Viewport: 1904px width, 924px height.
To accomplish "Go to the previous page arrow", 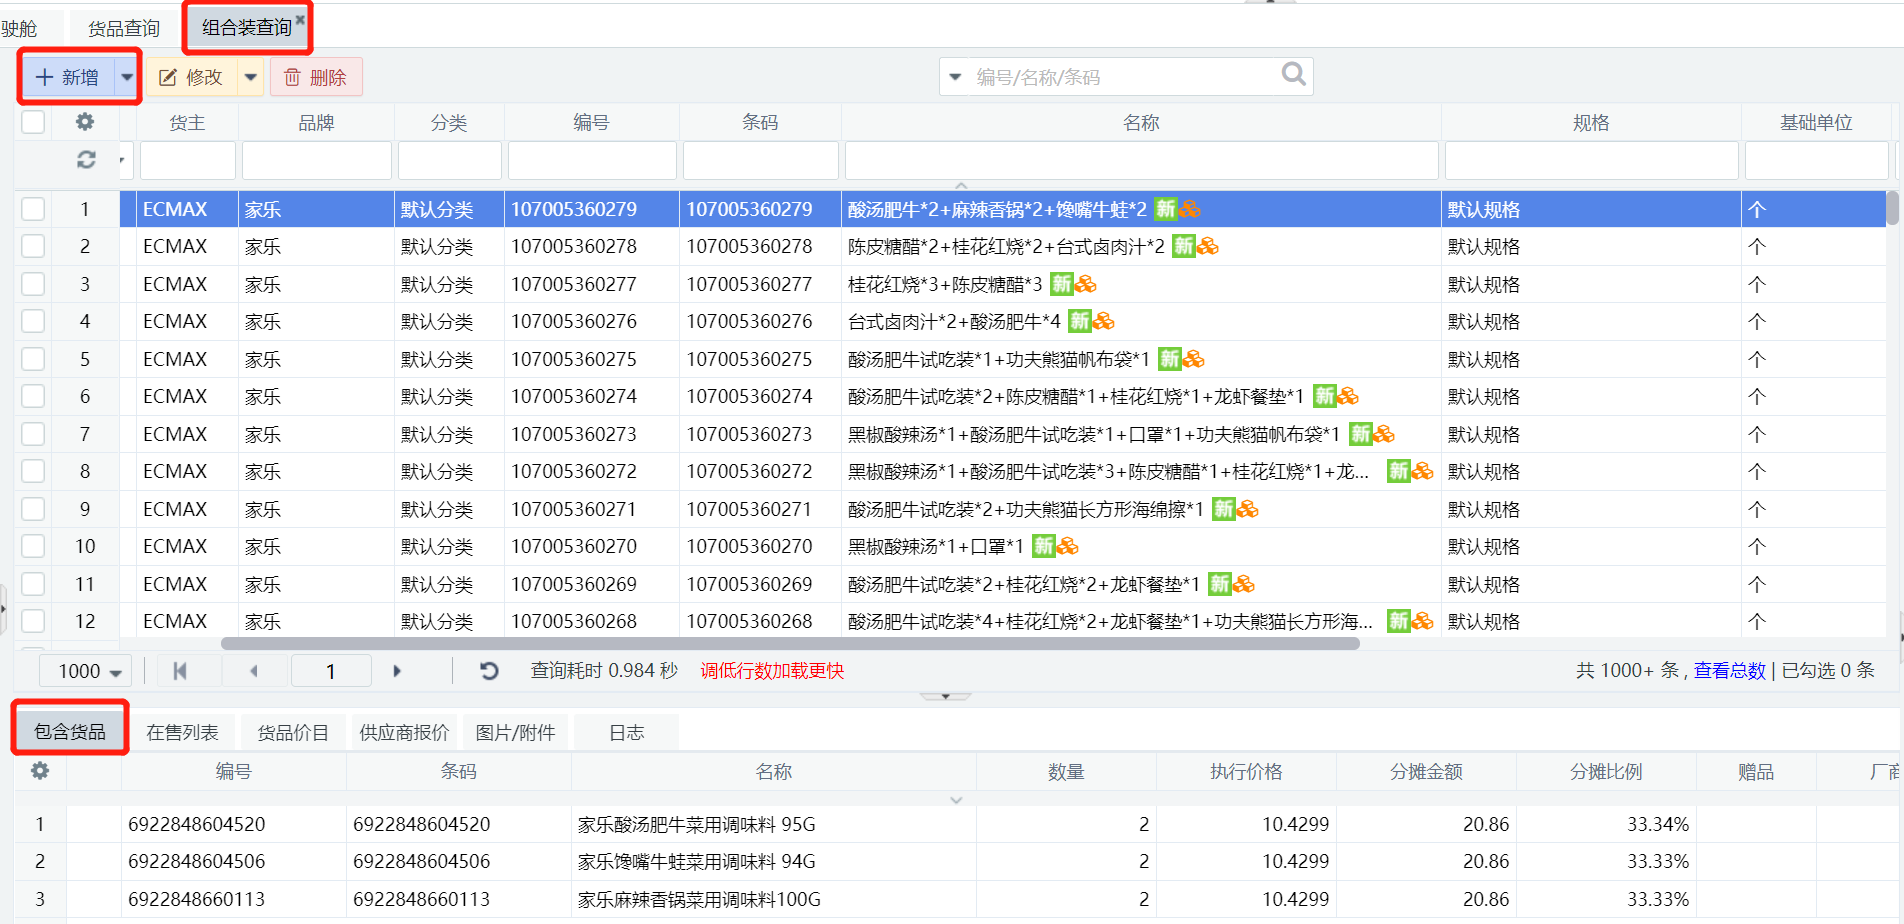I will pos(254,671).
